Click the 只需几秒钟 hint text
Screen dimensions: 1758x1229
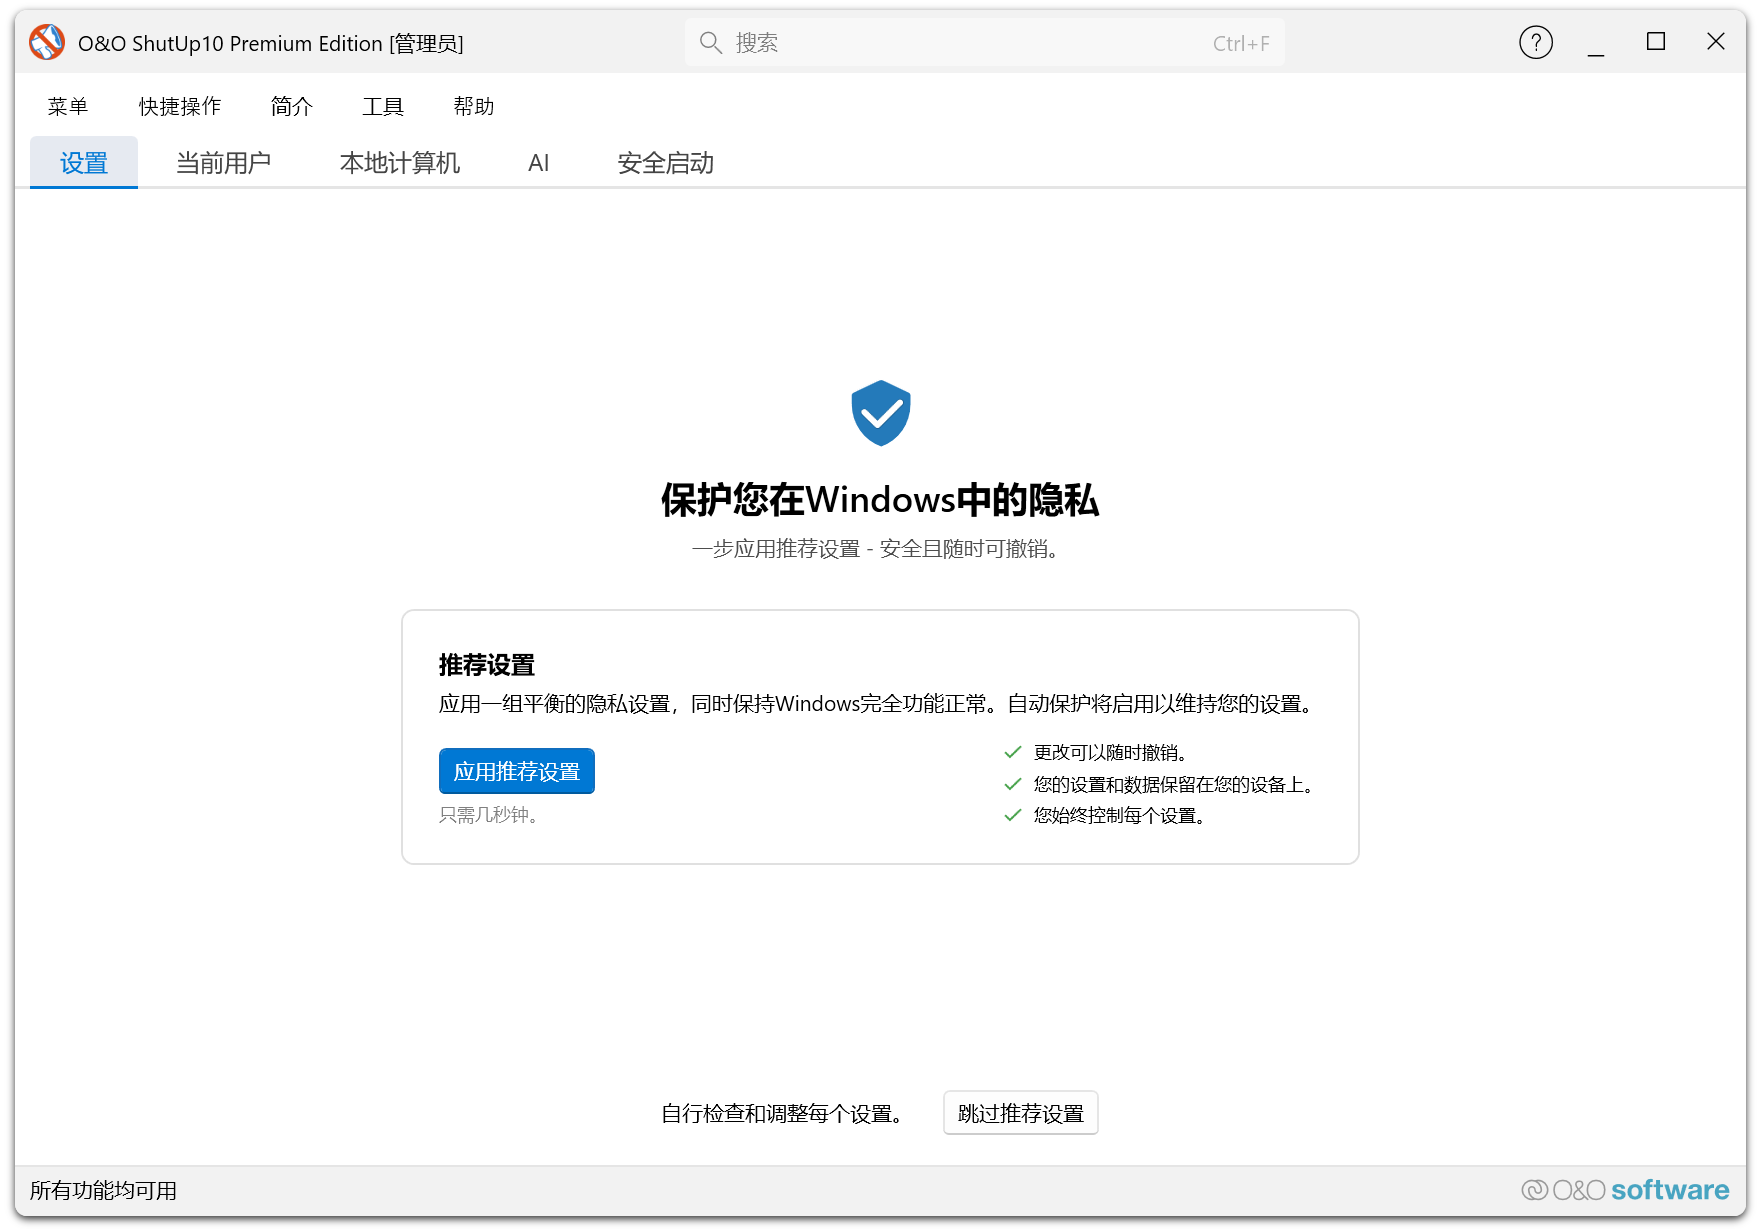[x=488, y=815]
